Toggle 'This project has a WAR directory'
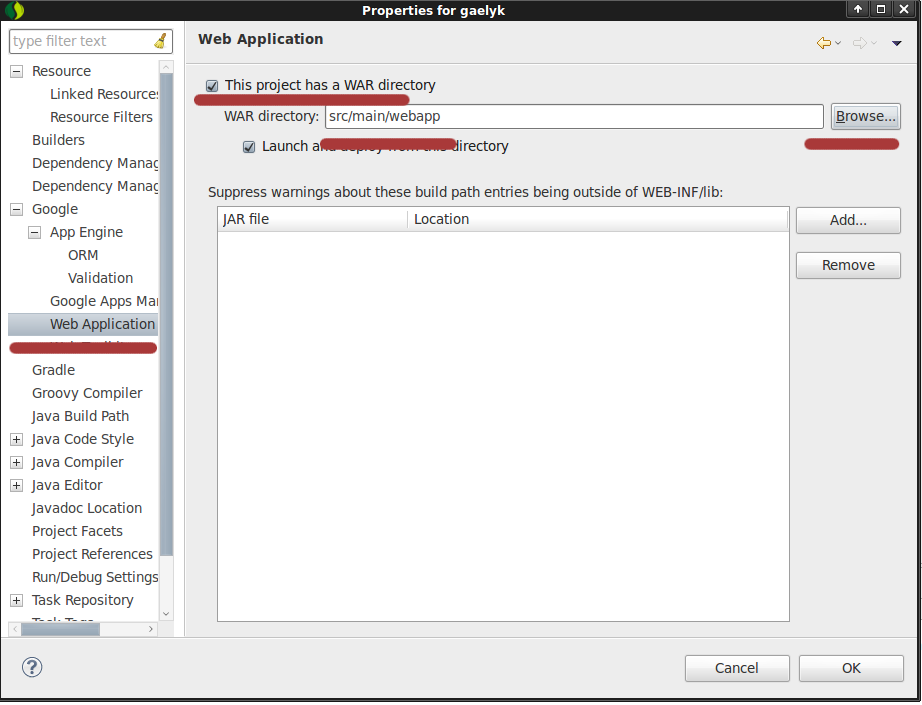This screenshot has height=705, width=922. (x=212, y=86)
